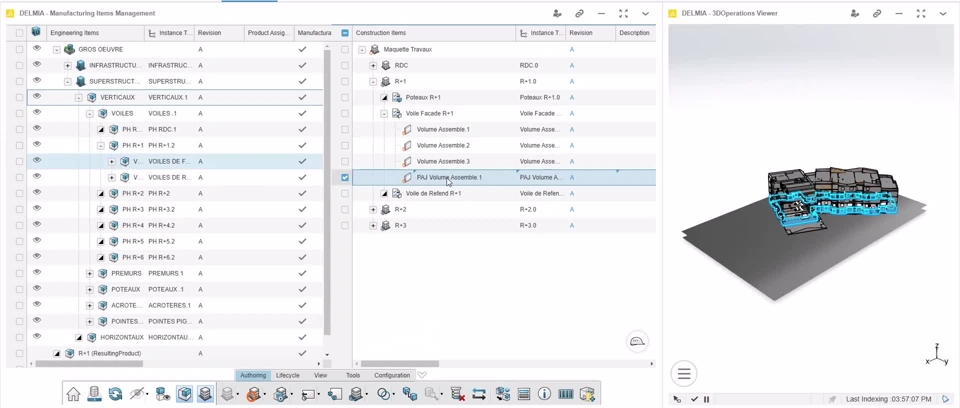Click the chevron after Configuration tab

click(x=422, y=375)
